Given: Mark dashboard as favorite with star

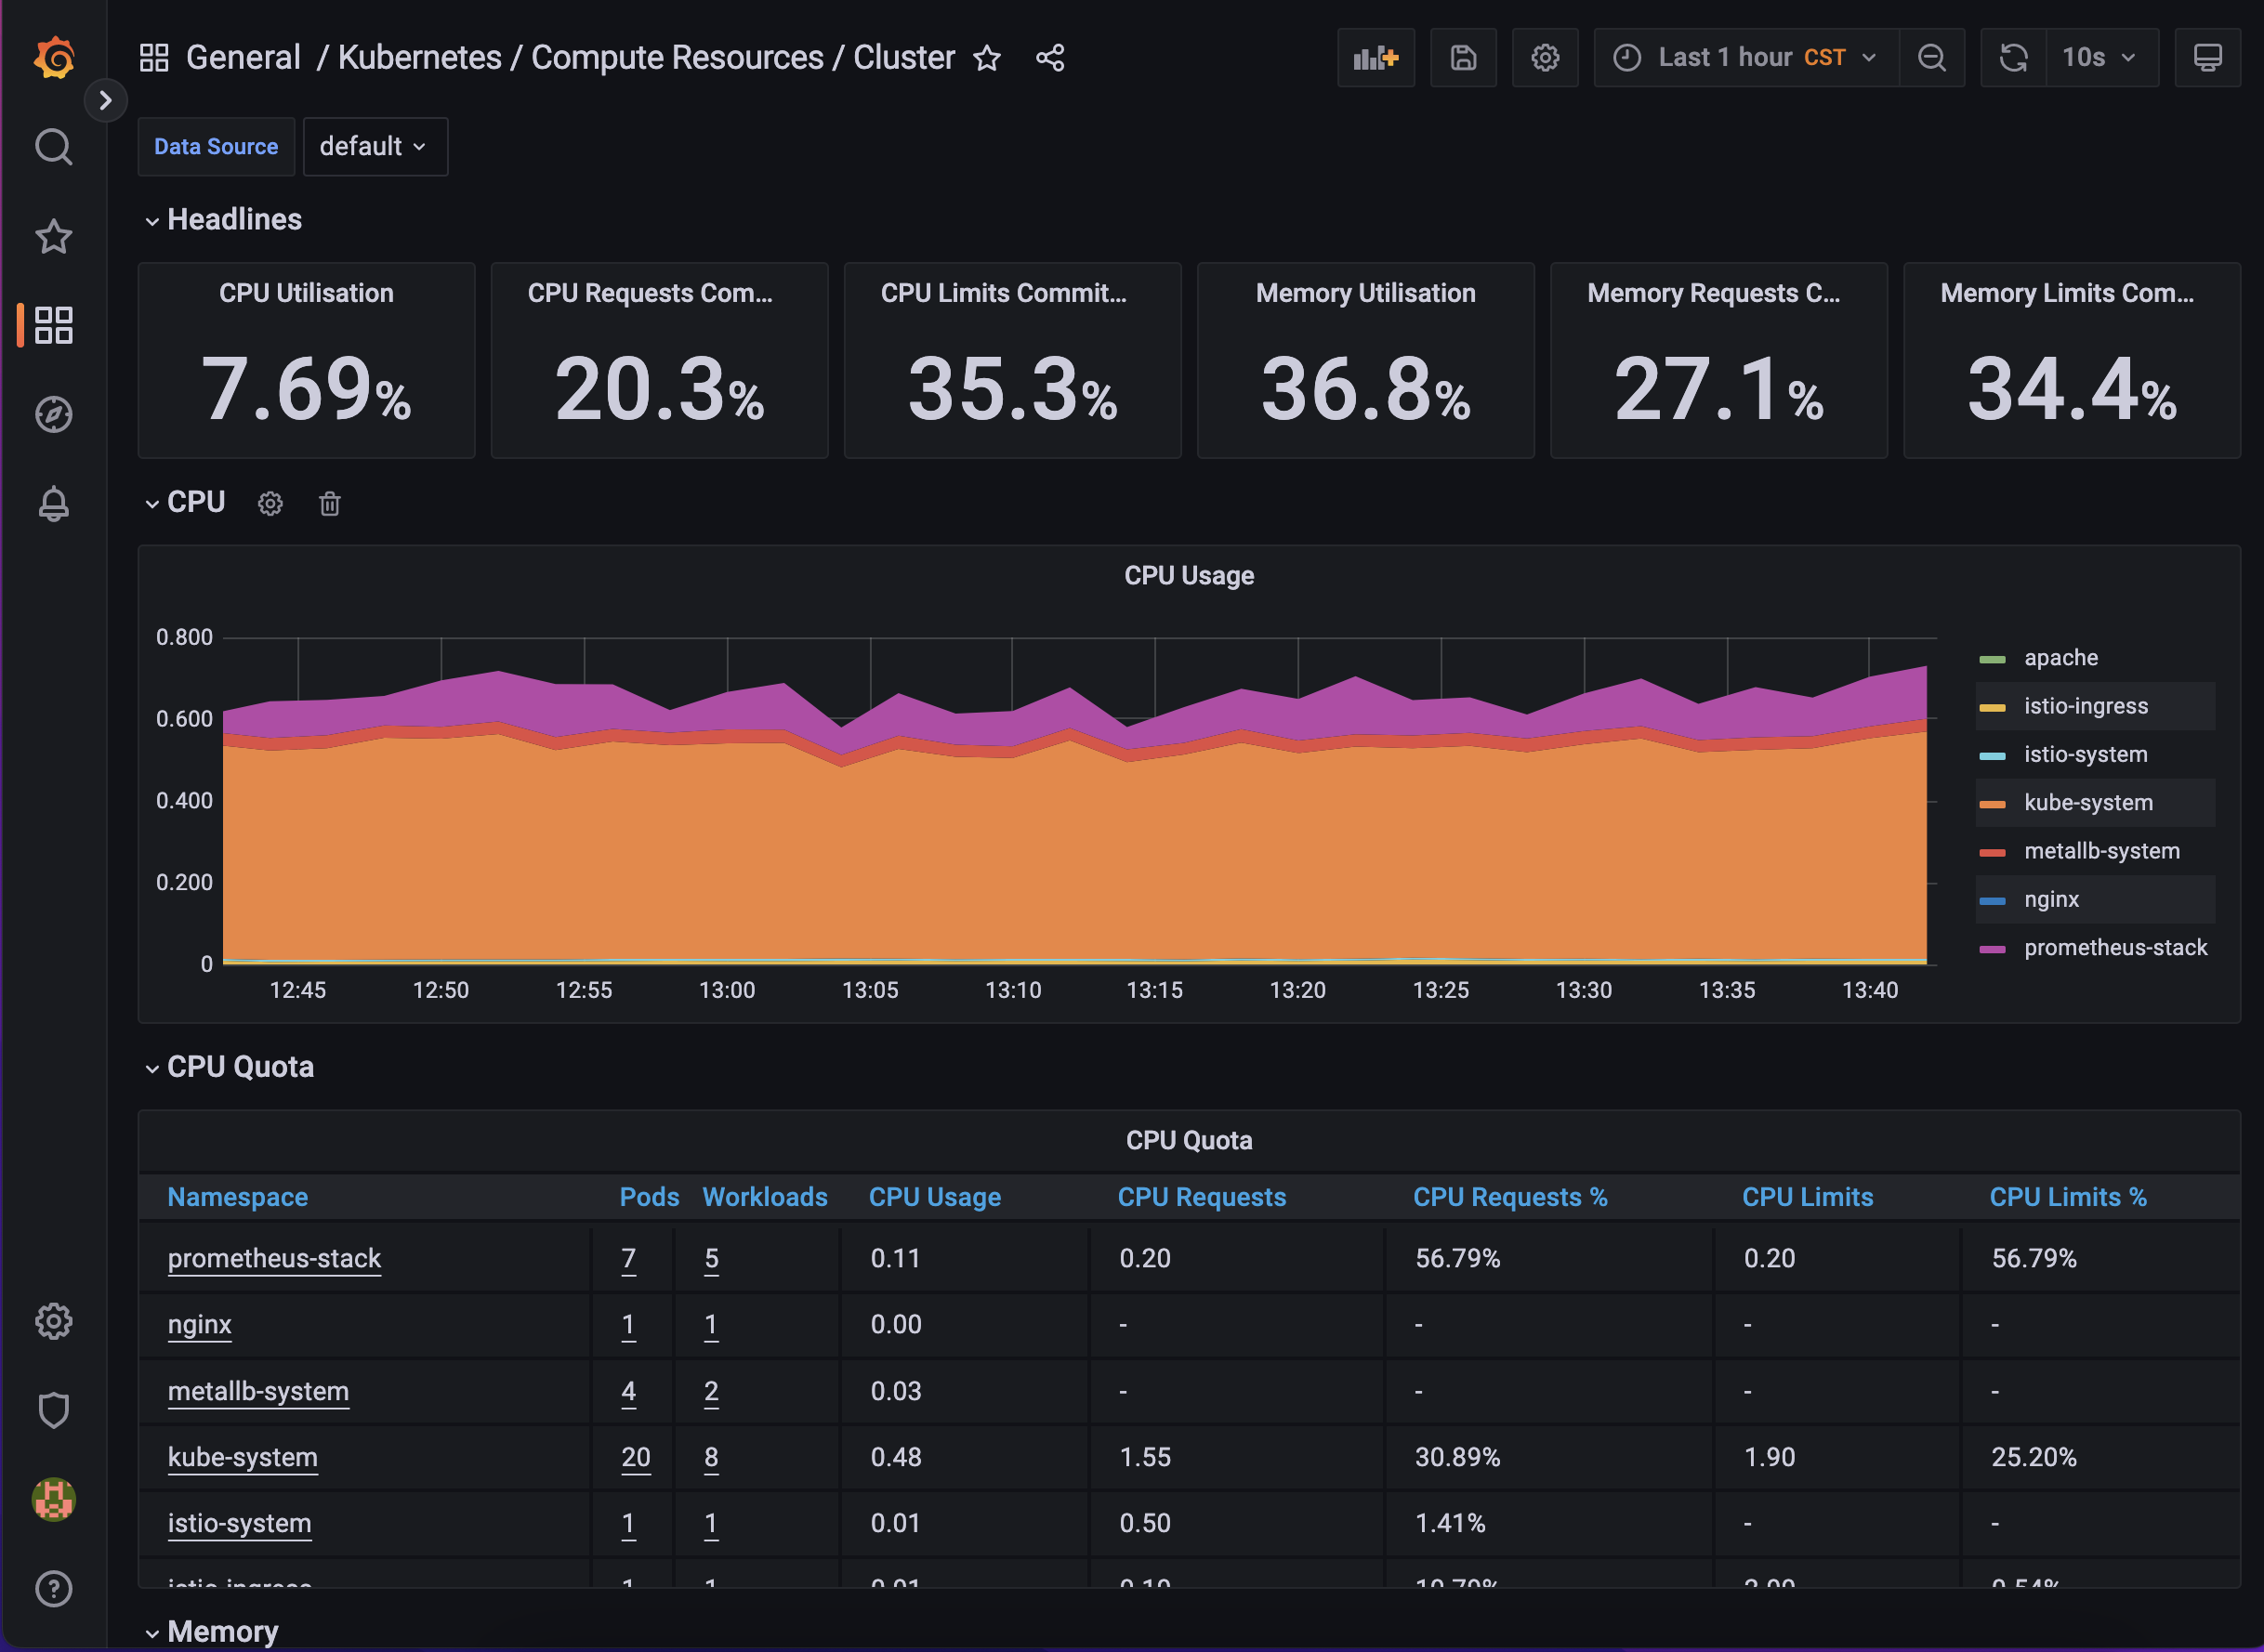Looking at the screenshot, I should pos(986,58).
